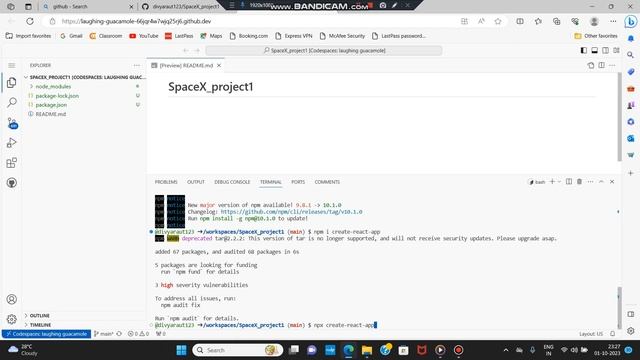Click the browser address bar URL

tap(137, 21)
